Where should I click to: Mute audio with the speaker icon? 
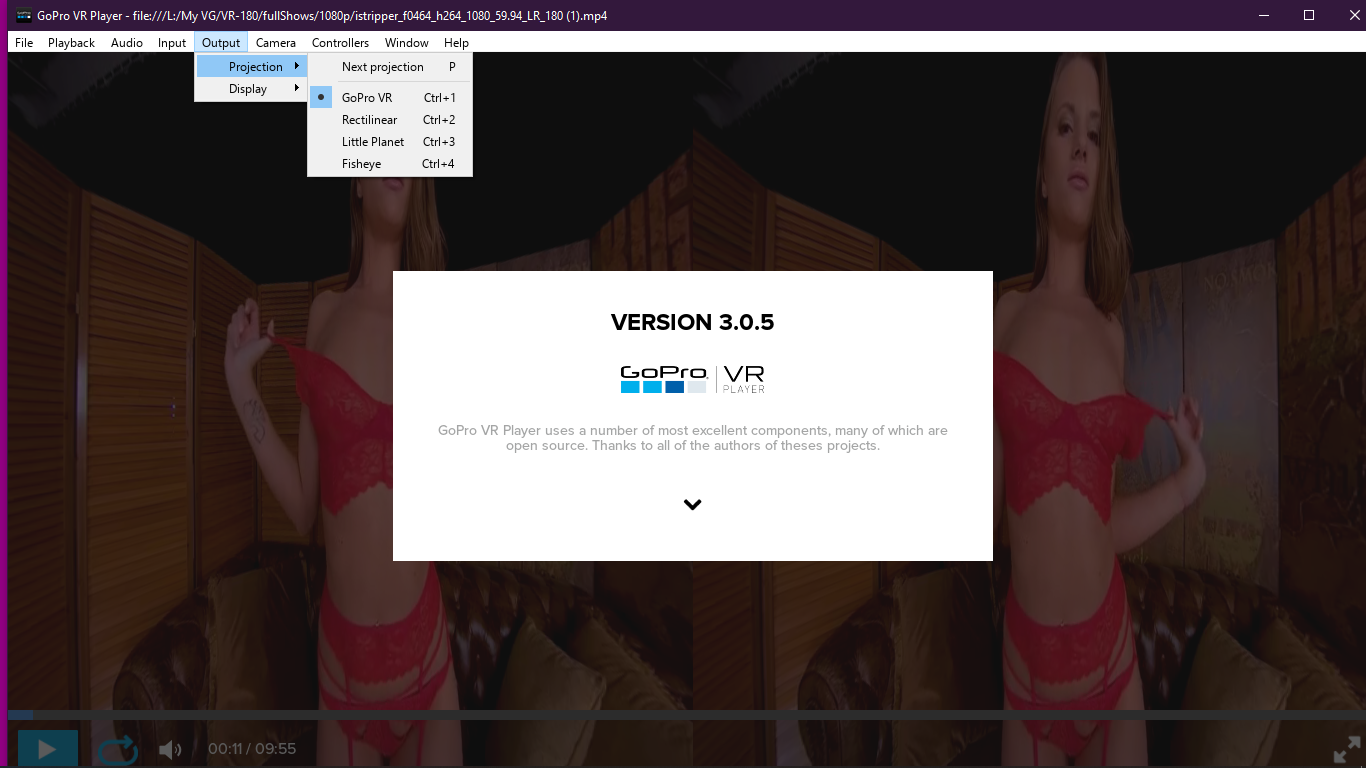[x=170, y=749]
